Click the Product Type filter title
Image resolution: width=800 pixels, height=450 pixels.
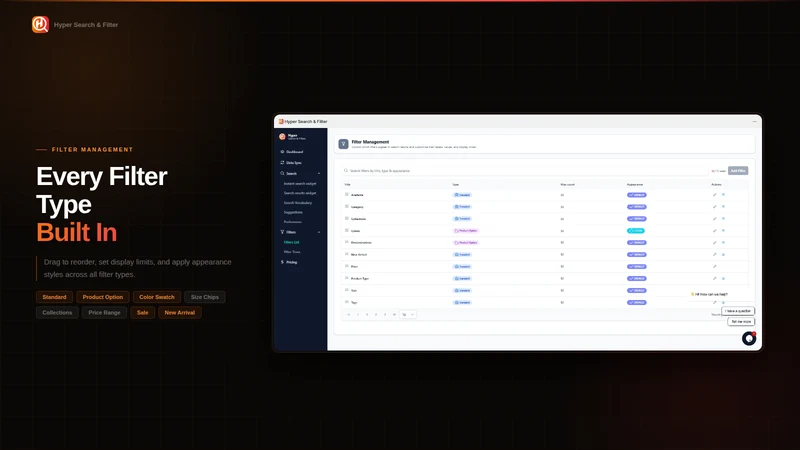[x=360, y=279]
